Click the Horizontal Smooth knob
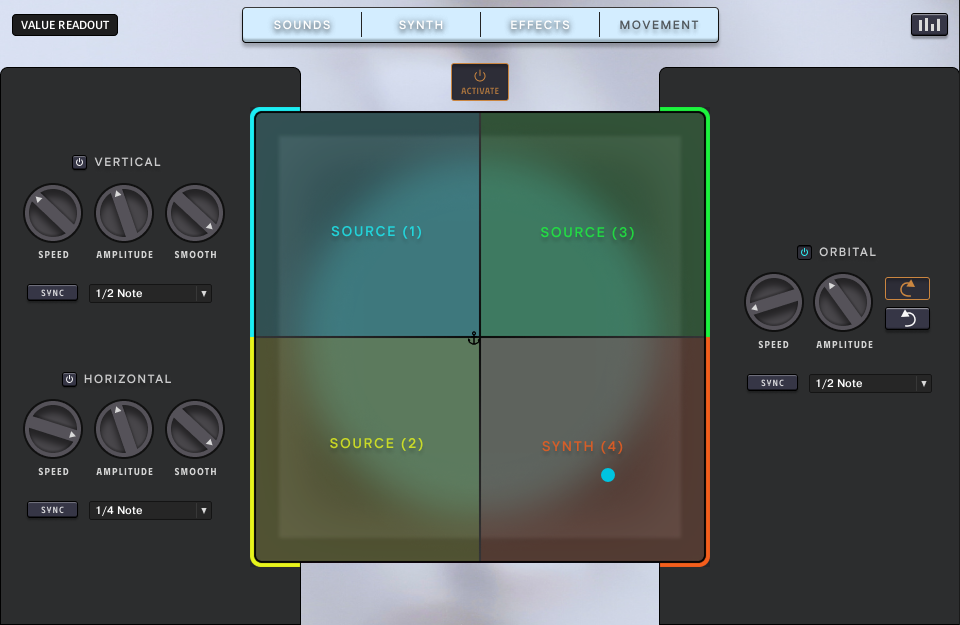Viewport: 960px width, 625px height. (195, 429)
